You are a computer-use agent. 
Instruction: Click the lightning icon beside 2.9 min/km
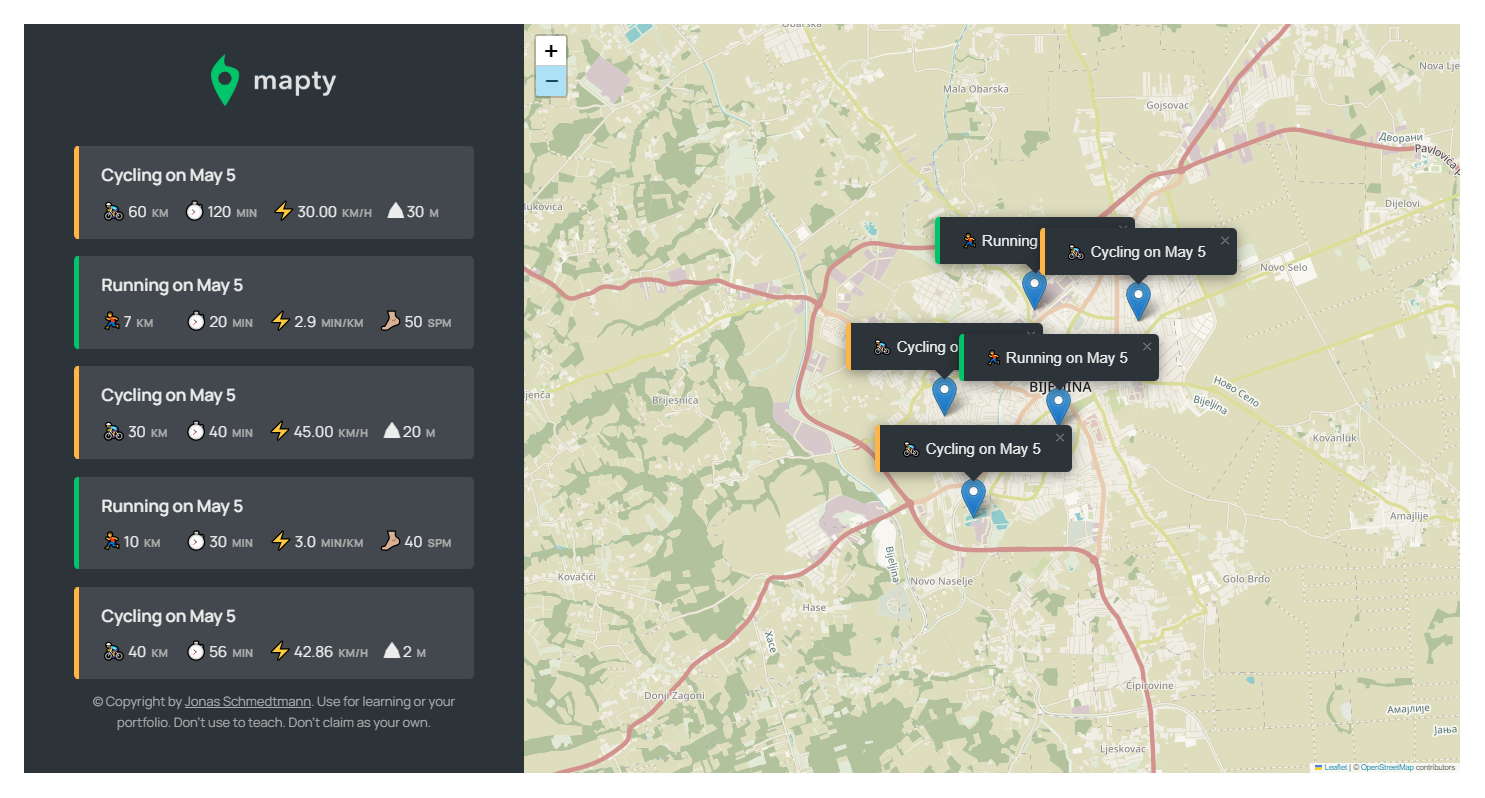(x=281, y=322)
